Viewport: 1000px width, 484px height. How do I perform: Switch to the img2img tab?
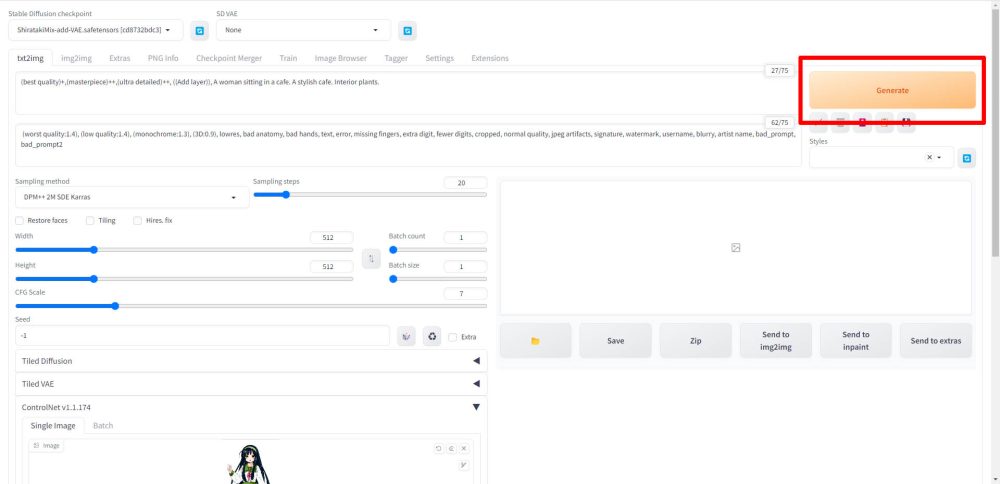click(77, 58)
